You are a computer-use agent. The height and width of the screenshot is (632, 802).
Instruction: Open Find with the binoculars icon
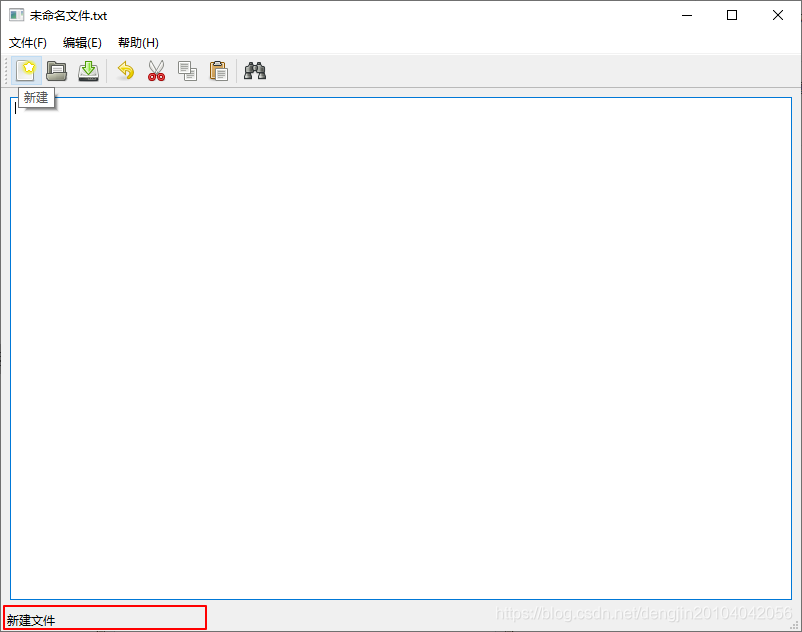click(255, 71)
